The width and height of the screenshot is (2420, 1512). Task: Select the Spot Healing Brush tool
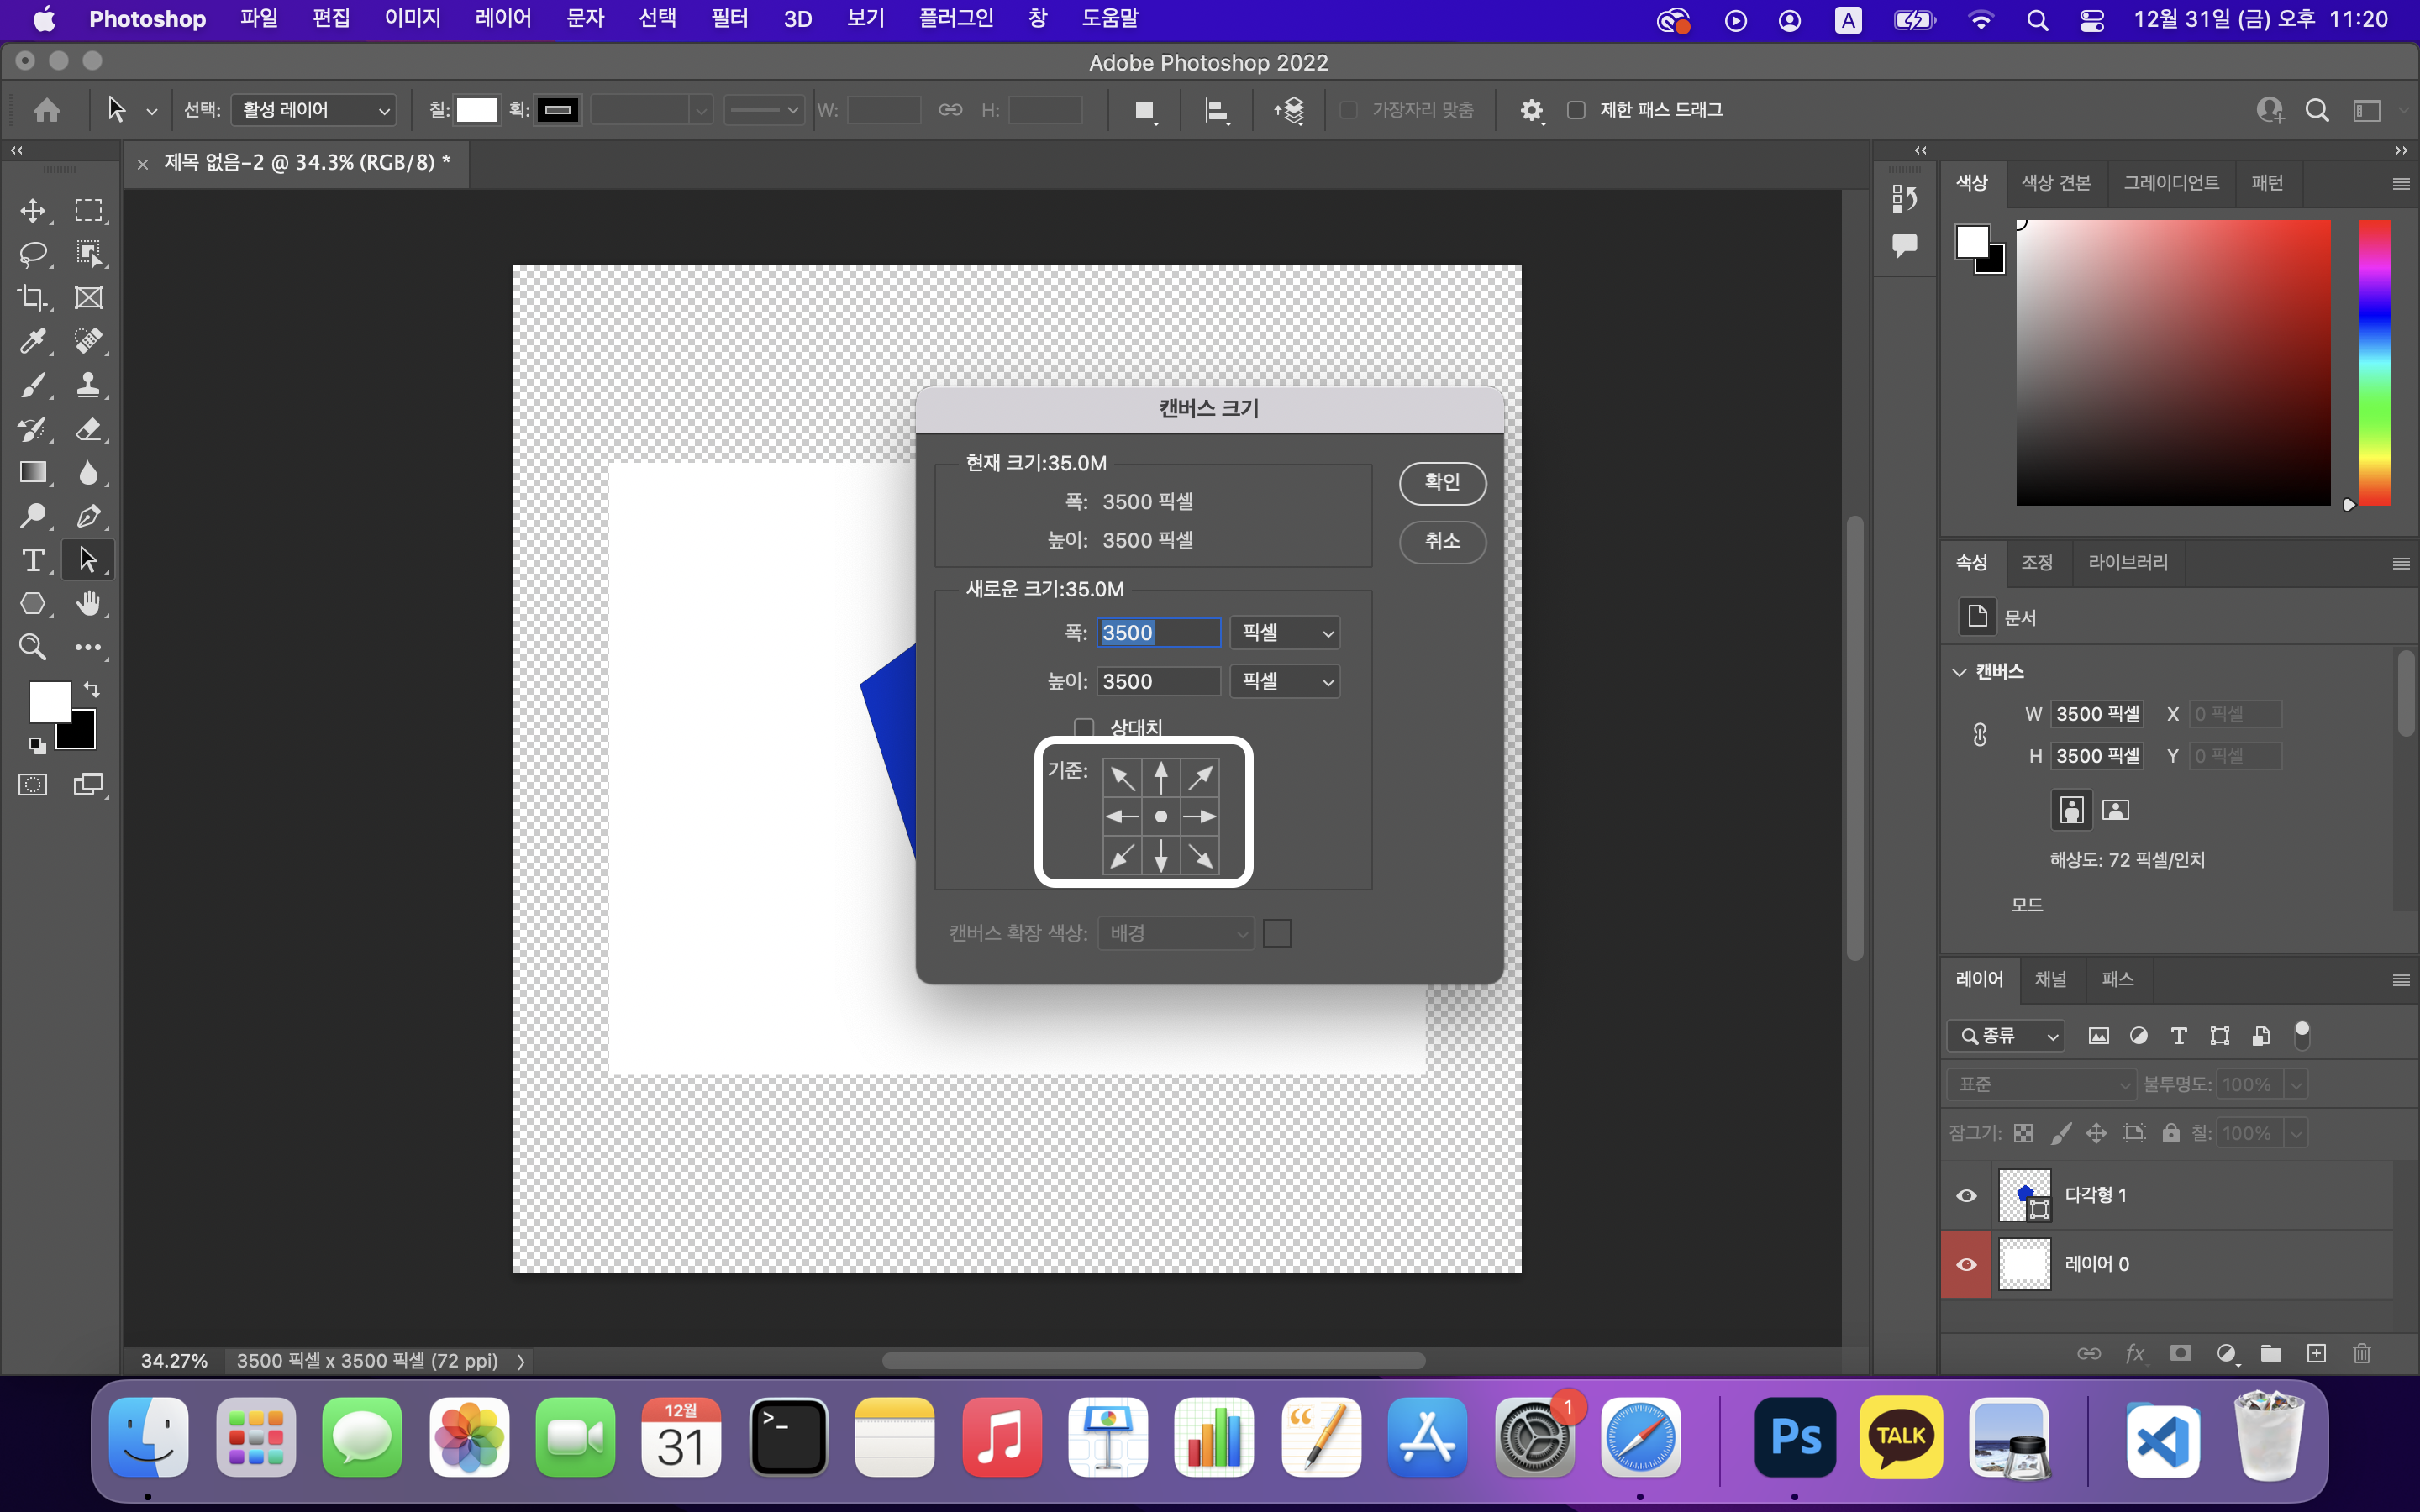pyautogui.click(x=89, y=341)
